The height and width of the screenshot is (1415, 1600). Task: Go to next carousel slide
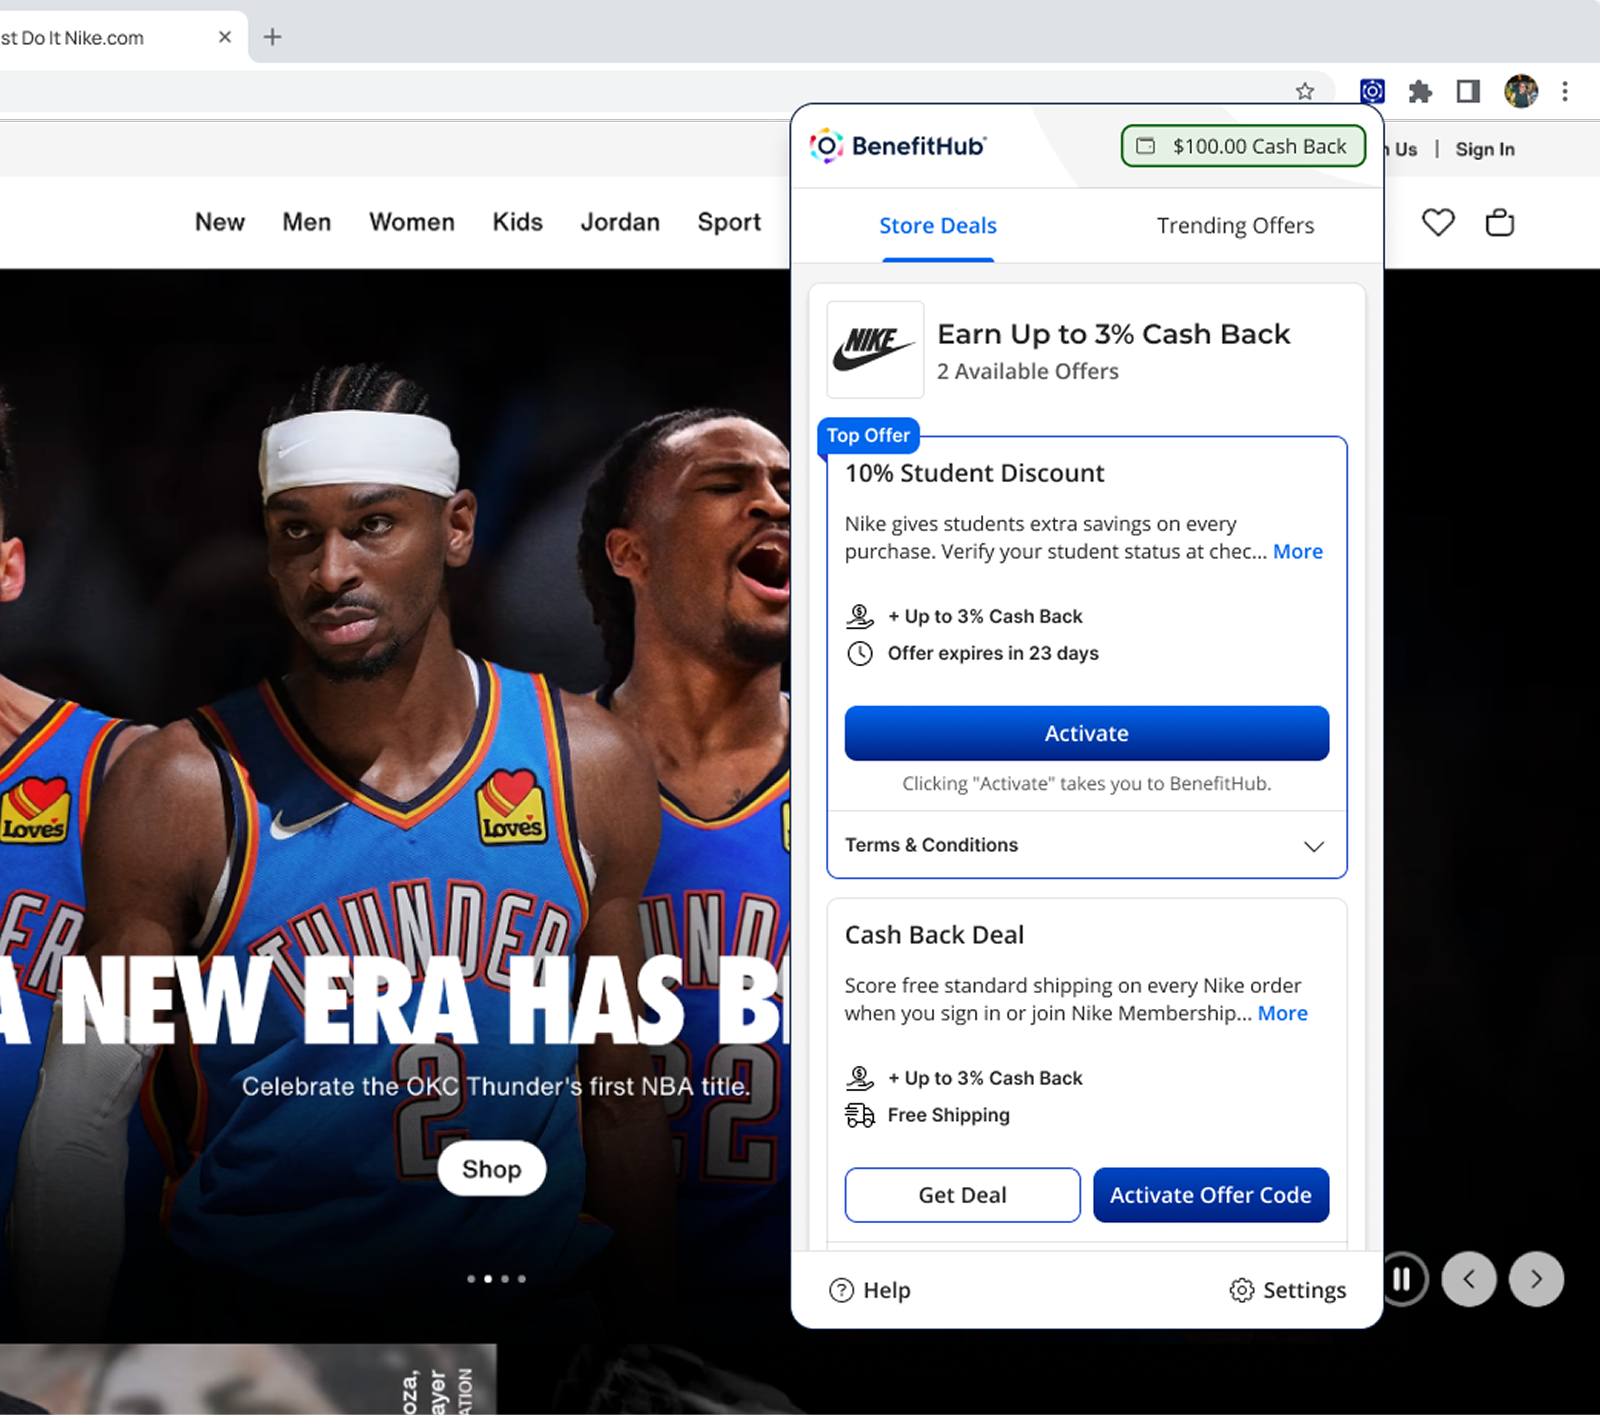point(1536,1279)
